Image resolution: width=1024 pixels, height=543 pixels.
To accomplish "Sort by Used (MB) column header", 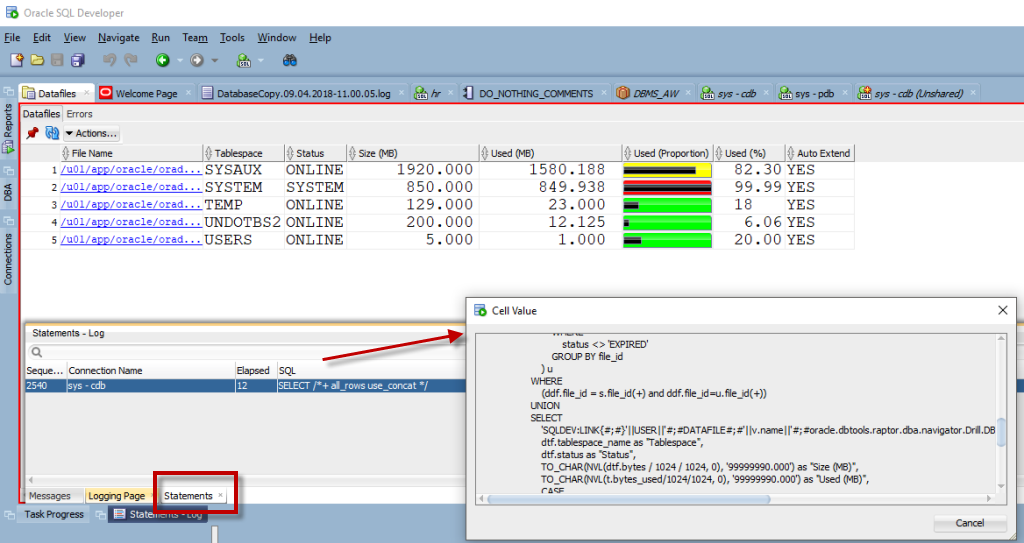I will point(551,153).
